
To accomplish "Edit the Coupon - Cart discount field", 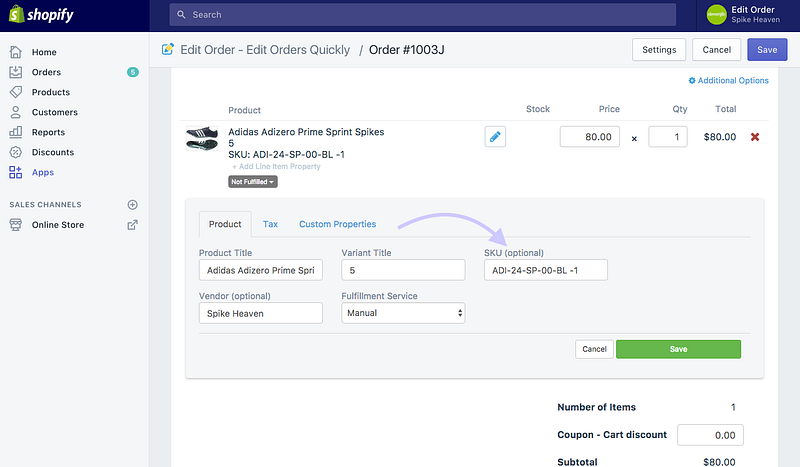I will coord(710,435).
